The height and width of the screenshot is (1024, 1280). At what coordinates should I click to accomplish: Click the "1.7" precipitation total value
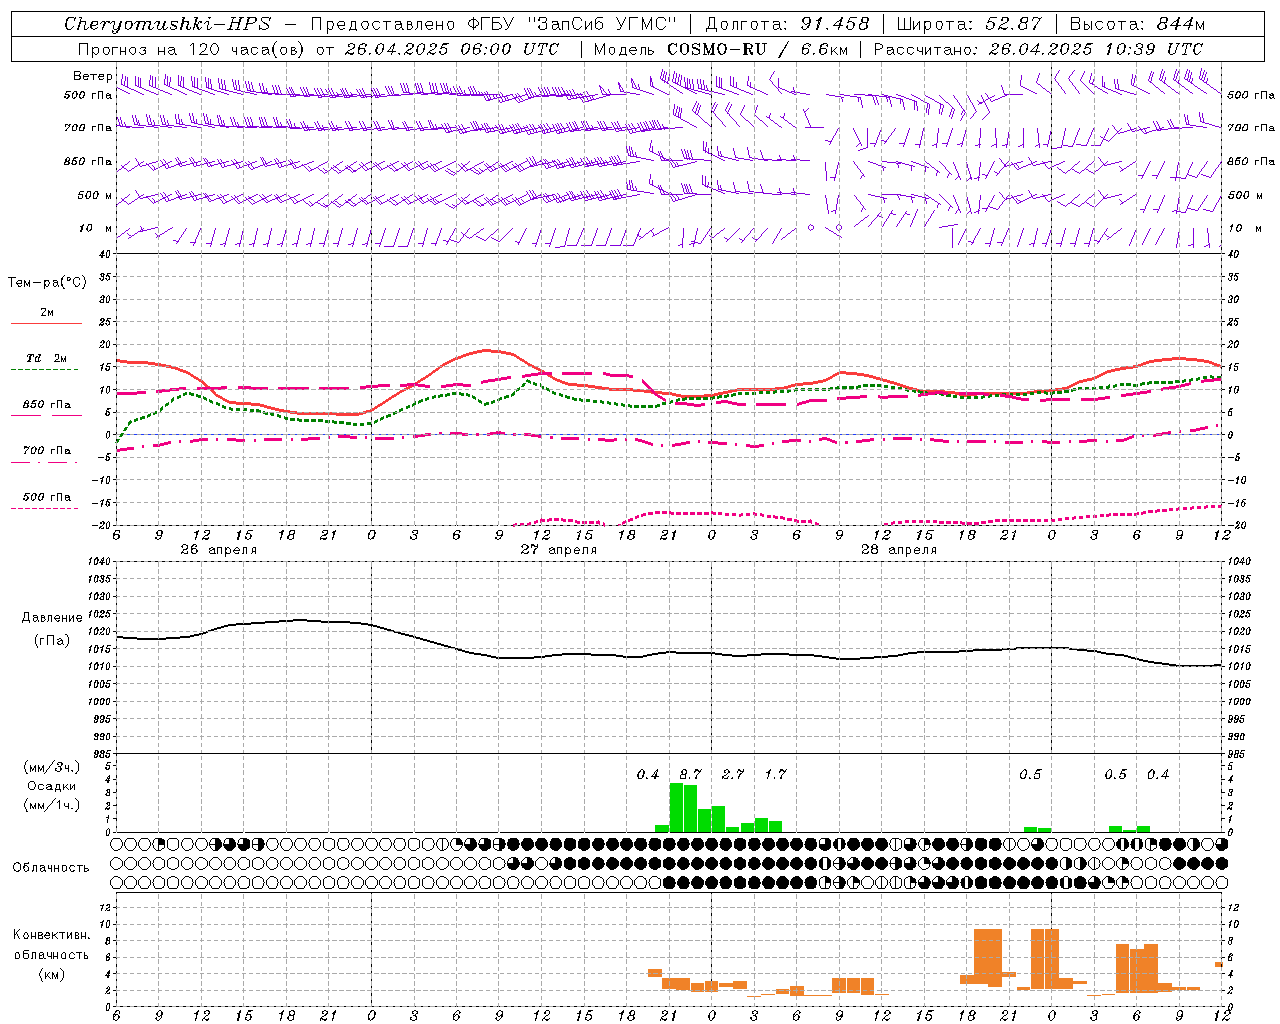[775, 775]
